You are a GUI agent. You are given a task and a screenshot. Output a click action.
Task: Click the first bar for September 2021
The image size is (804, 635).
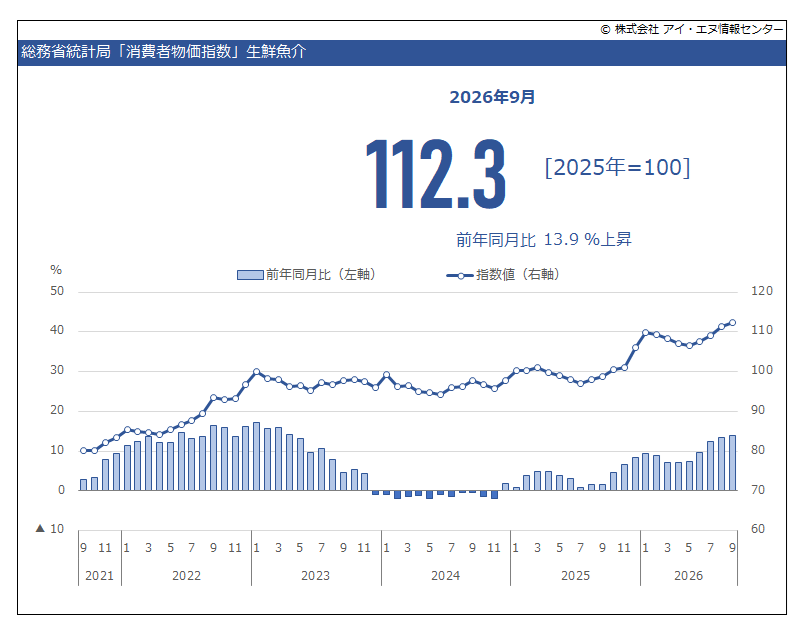pyautogui.click(x=84, y=485)
